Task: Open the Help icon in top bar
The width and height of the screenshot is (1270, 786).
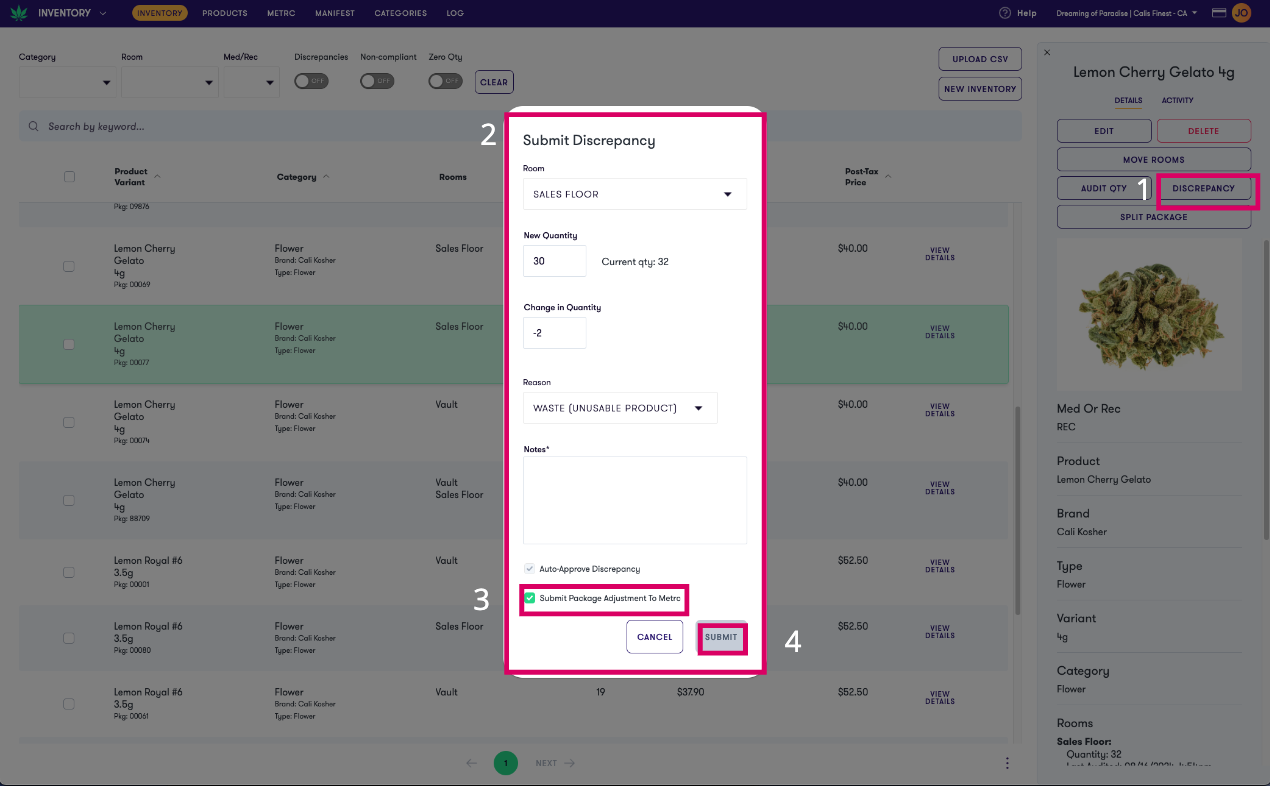Action: (1005, 13)
